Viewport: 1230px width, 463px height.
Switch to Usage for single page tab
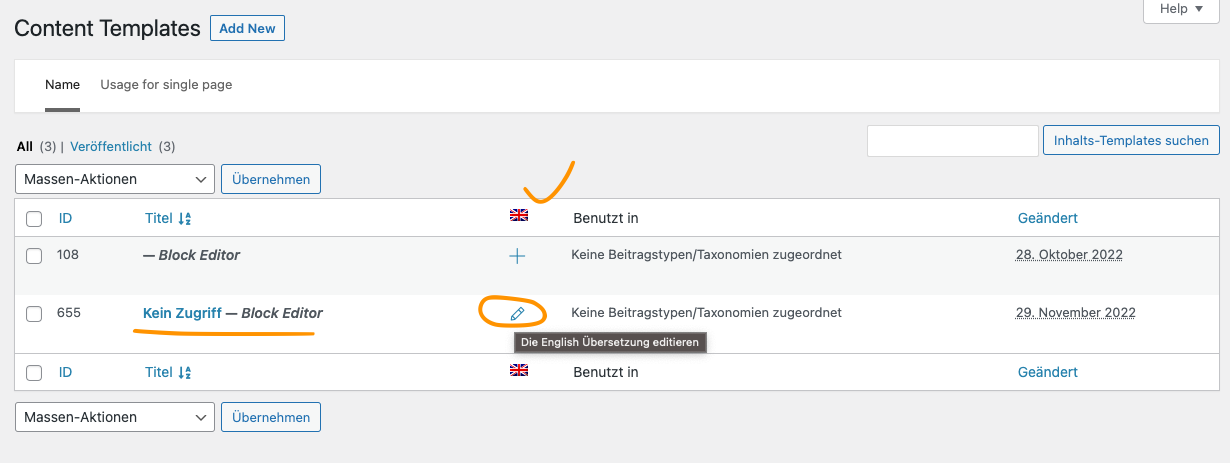166,85
